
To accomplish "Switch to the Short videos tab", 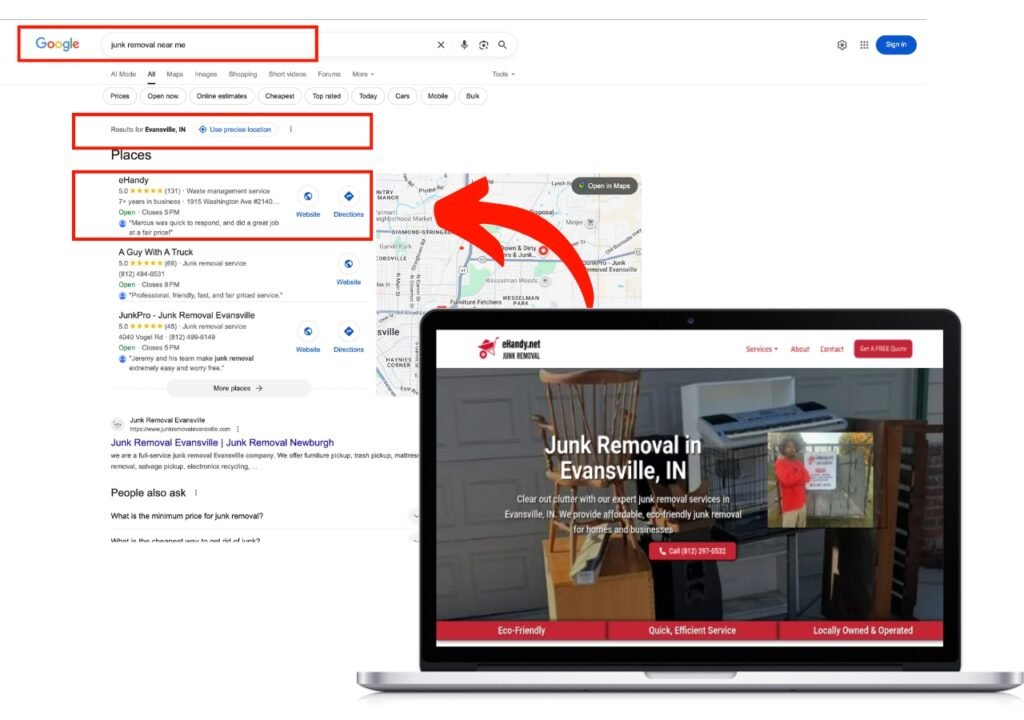I will 287,74.
